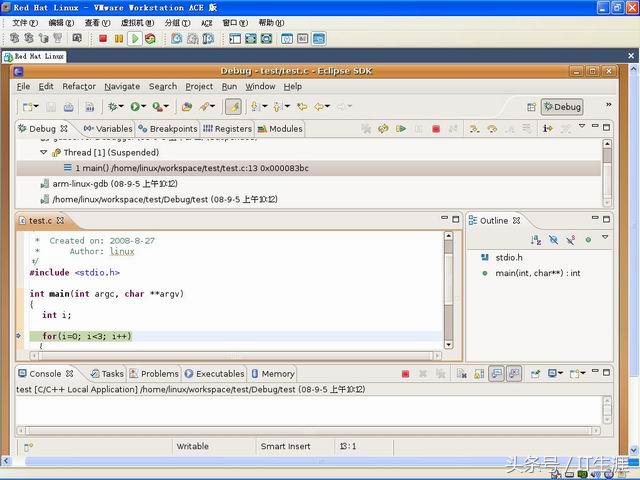Collapse the Thread [1] (Suspended) node
Image resolution: width=640 pixels, height=480 pixels.
(x=44, y=152)
